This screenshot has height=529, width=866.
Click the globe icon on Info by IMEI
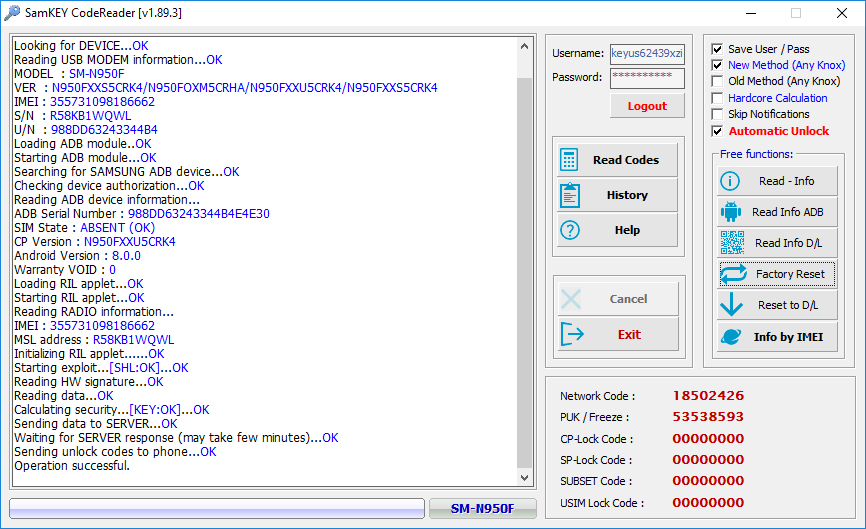pos(731,336)
